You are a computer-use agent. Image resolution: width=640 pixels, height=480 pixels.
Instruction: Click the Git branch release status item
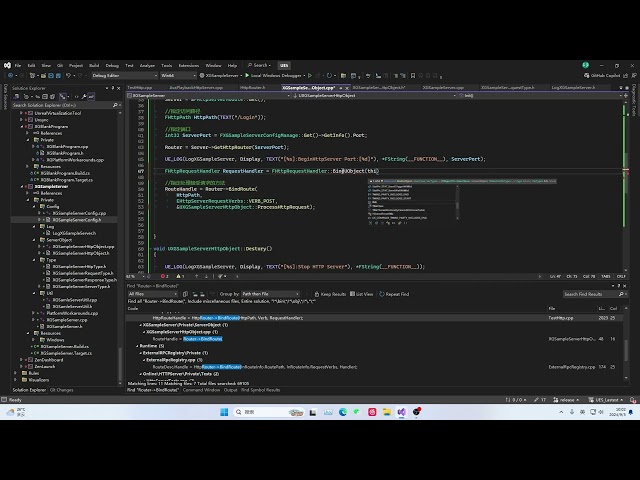[566, 400]
